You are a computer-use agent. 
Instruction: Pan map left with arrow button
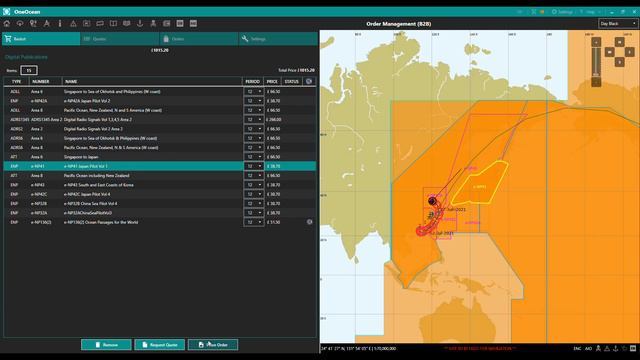pyautogui.click(x=609, y=52)
